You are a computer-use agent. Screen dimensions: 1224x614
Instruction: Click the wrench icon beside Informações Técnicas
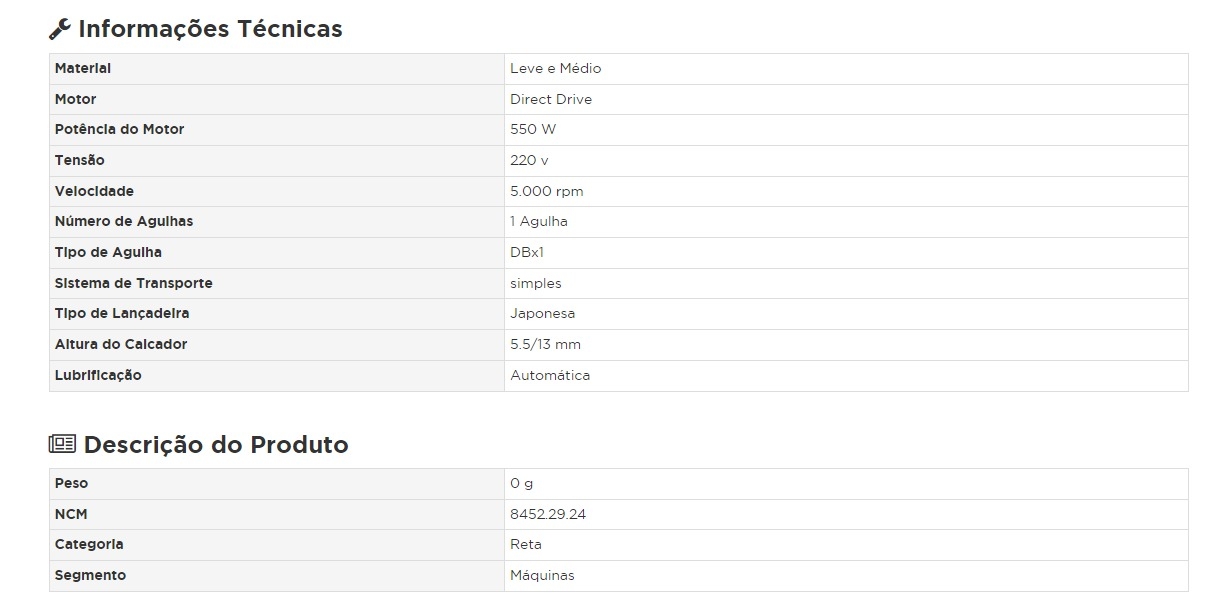pyautogui.click(x=60, y=29)
